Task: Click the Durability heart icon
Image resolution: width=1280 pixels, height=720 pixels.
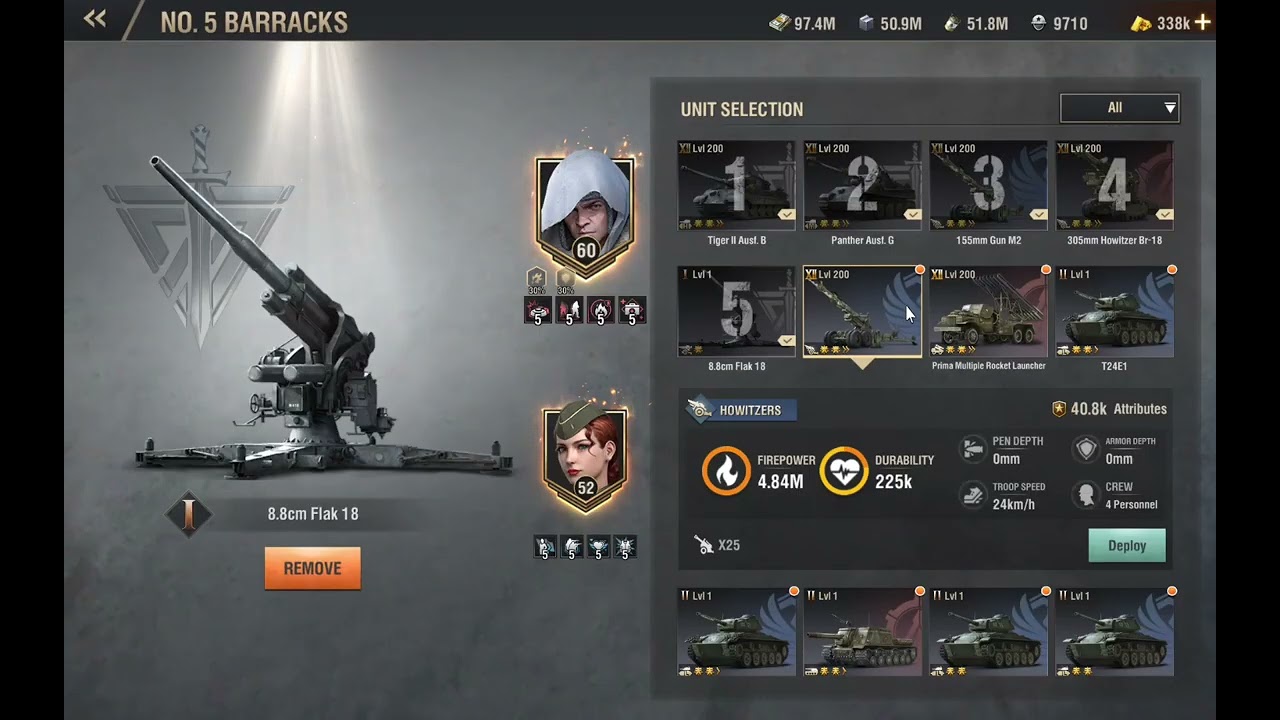Action: click(x=844, y=471)
